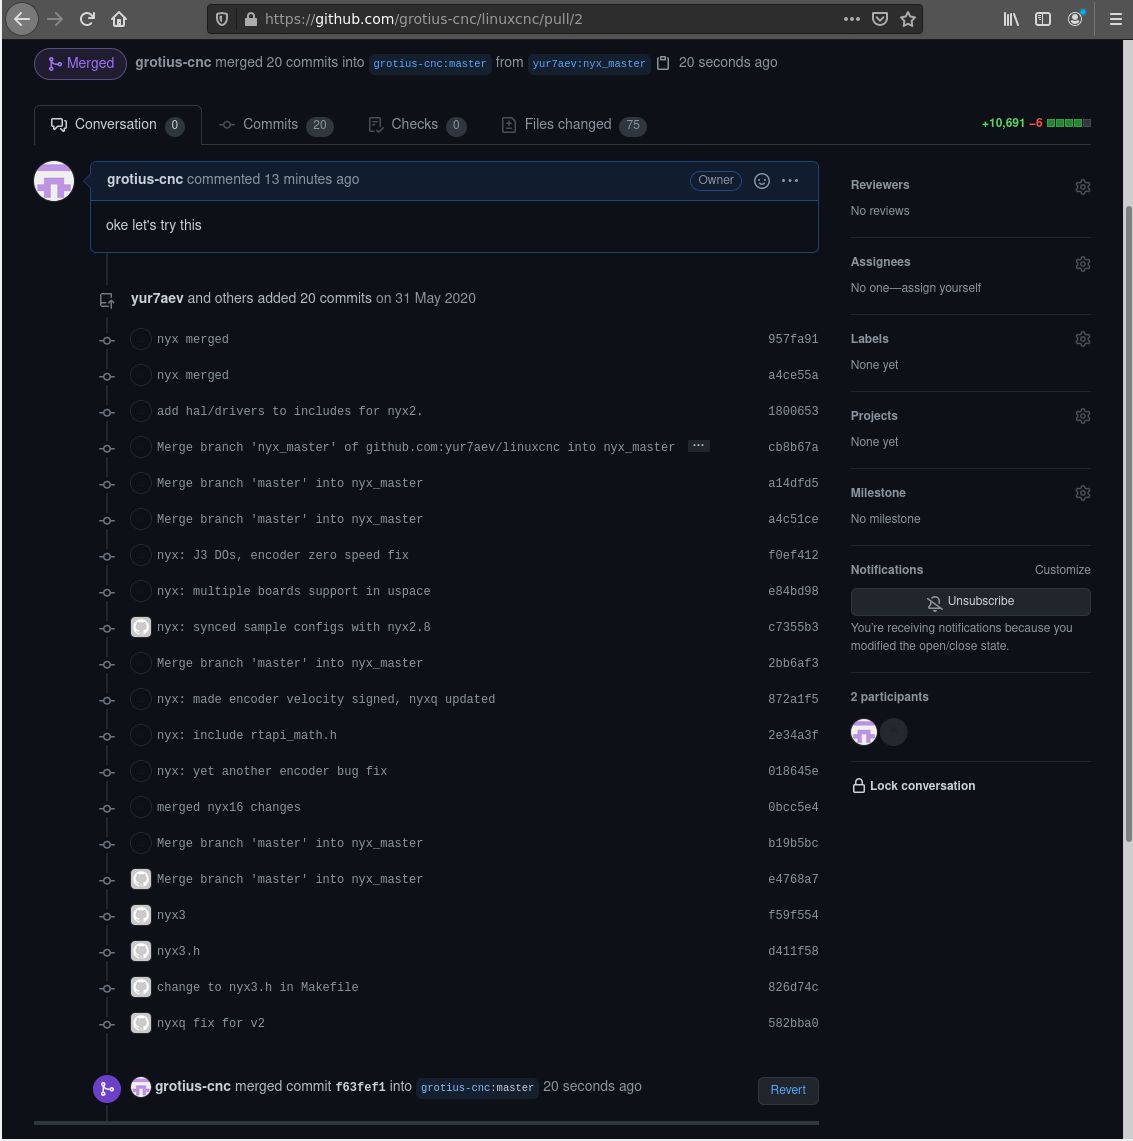This screenshot has height=1141, width=1133.
Task: Click the padlock site security icon
Action: pos(250,19)
